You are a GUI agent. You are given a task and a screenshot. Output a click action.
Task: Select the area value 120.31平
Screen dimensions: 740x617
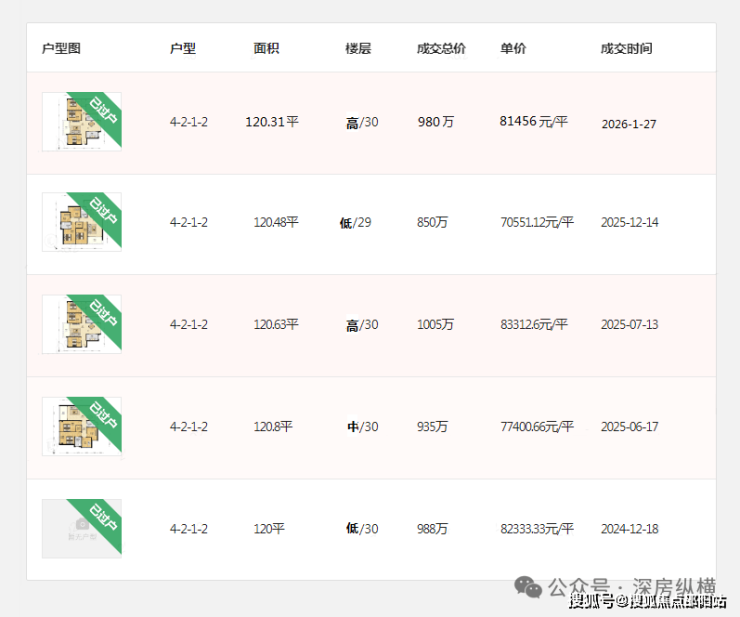click(272, 122)
